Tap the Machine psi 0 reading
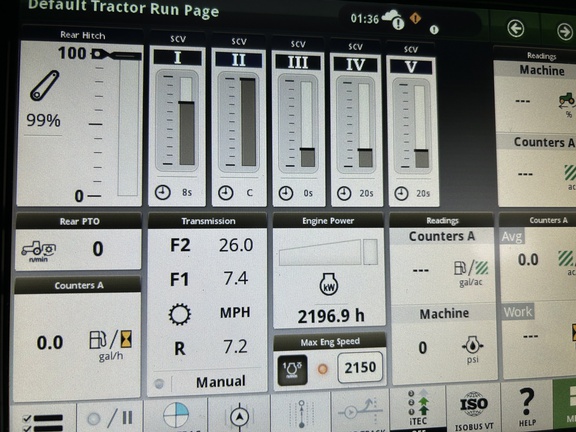Screen dimensions: 576x432 click(x=422, y=348)
